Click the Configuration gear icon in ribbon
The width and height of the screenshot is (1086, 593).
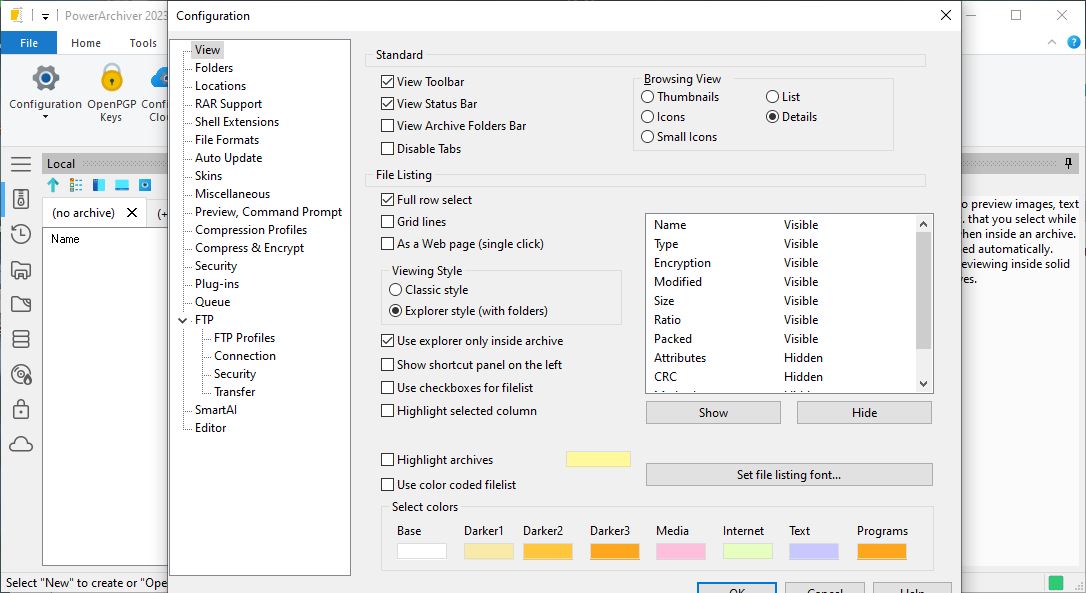pyautogui.click(x=45, y=78)
